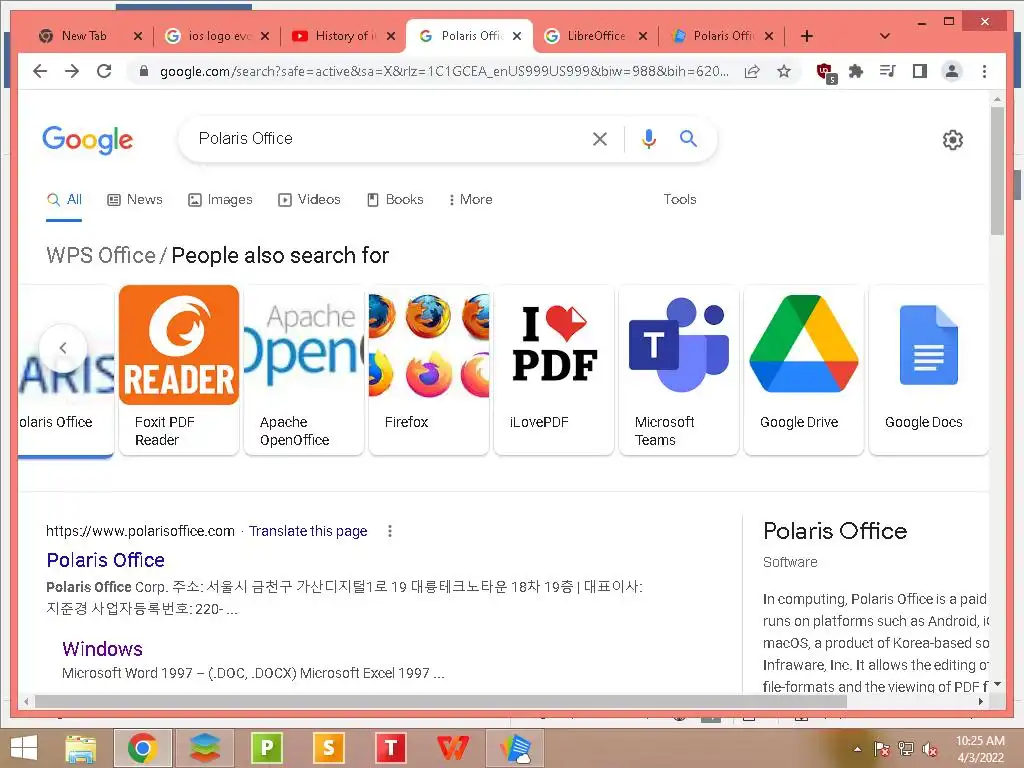Click the page's vertical scrollbar
The height and width of the screenshot is (768, 1024).
tap(997, 170)
